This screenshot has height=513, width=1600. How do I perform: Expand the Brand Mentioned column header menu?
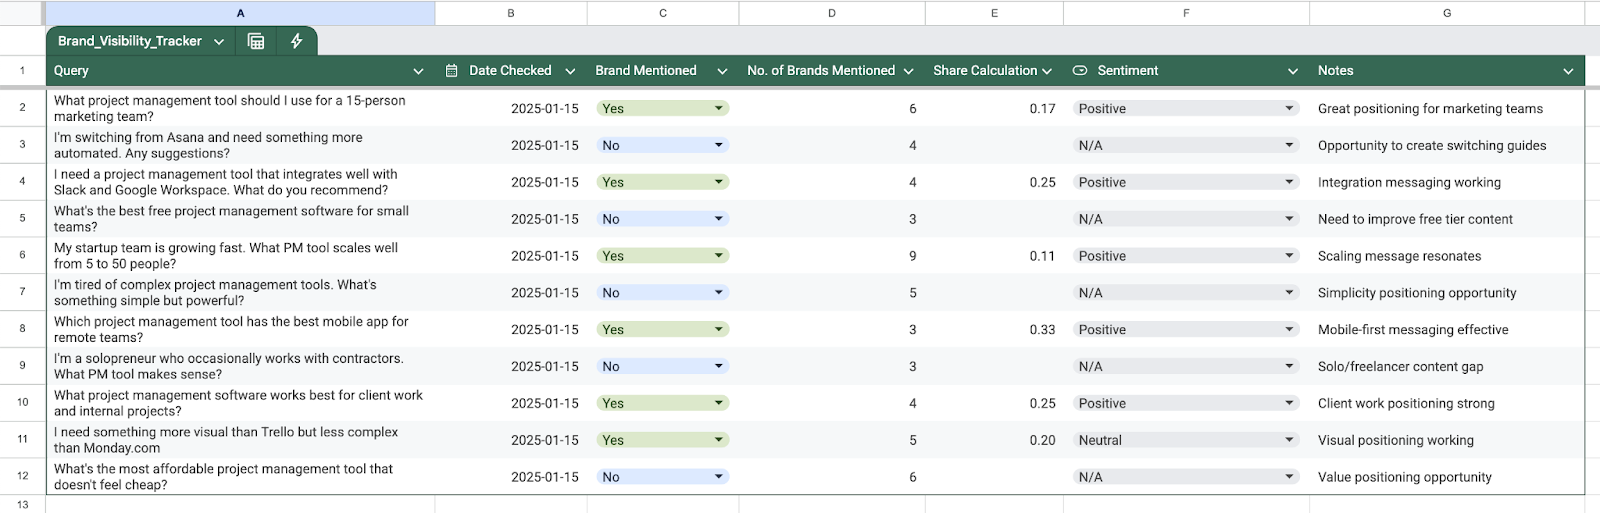(x=722, y=71)
